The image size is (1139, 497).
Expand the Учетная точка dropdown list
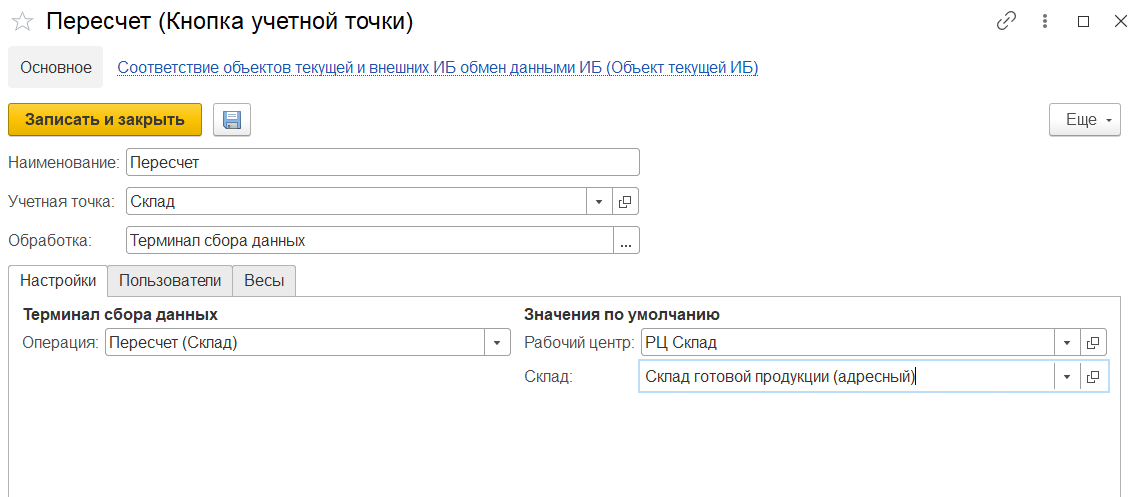599,202
